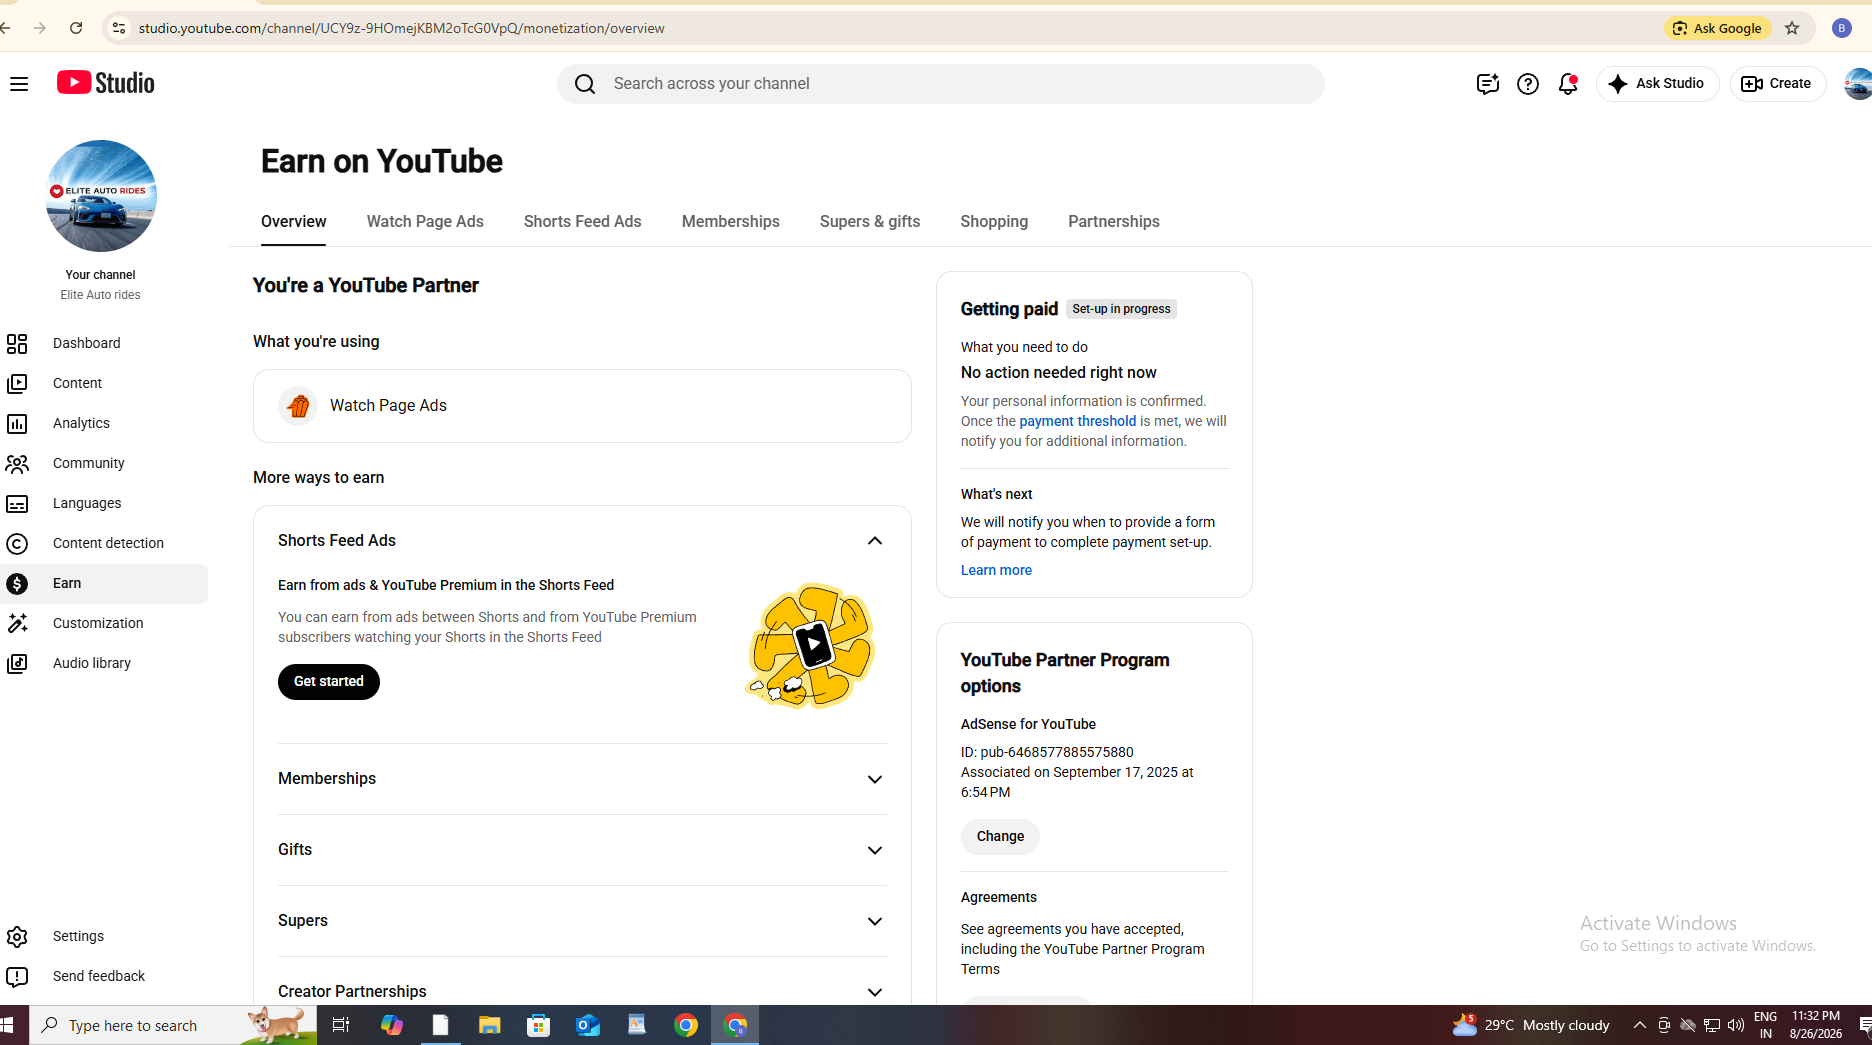The image size is (1872, 1045).
Task: Open the feedback comment icon in header
Action: pos(1487,84)
